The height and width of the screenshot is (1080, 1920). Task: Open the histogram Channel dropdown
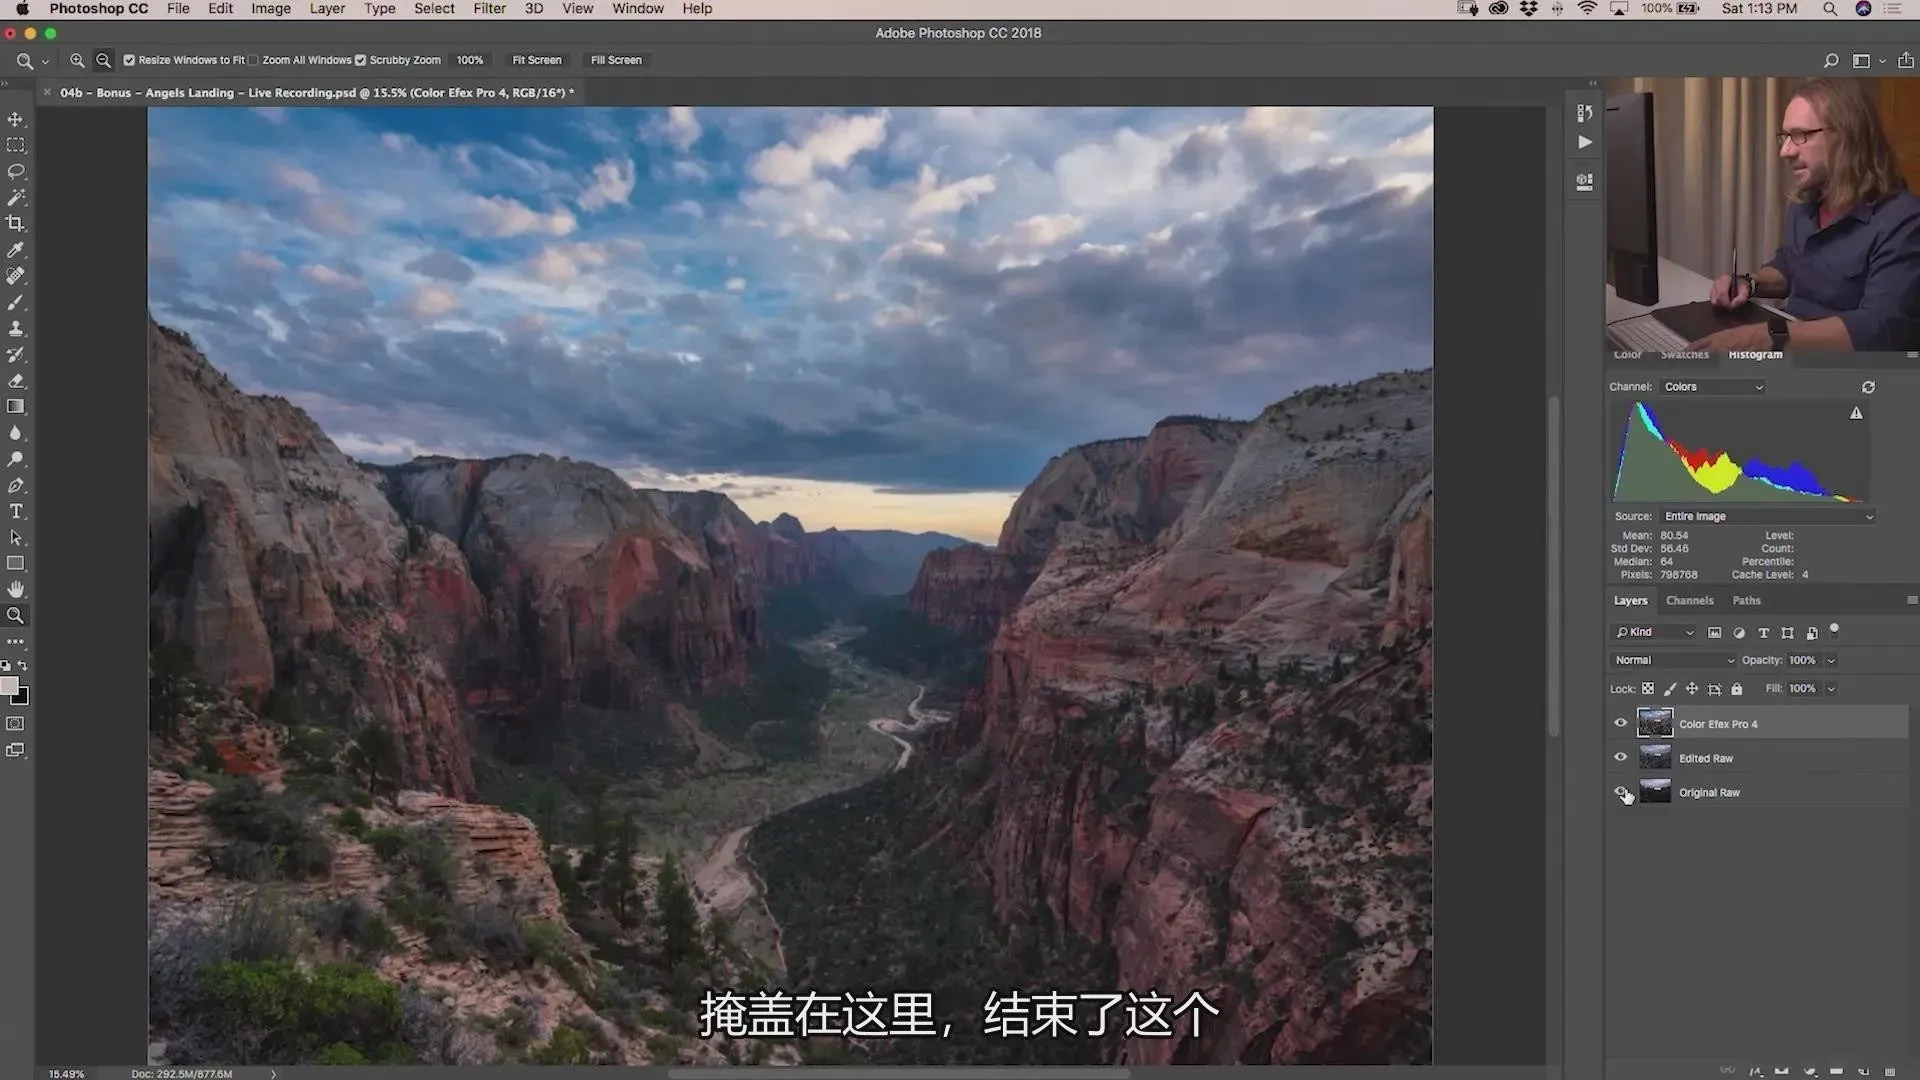pos(1713,387)
